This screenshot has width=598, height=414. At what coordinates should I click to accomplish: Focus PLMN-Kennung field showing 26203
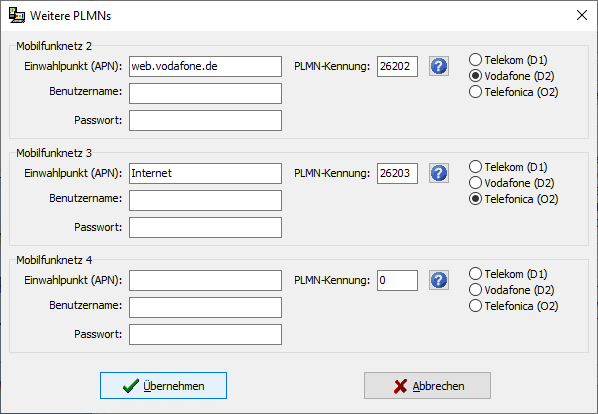tap(397, 173)
